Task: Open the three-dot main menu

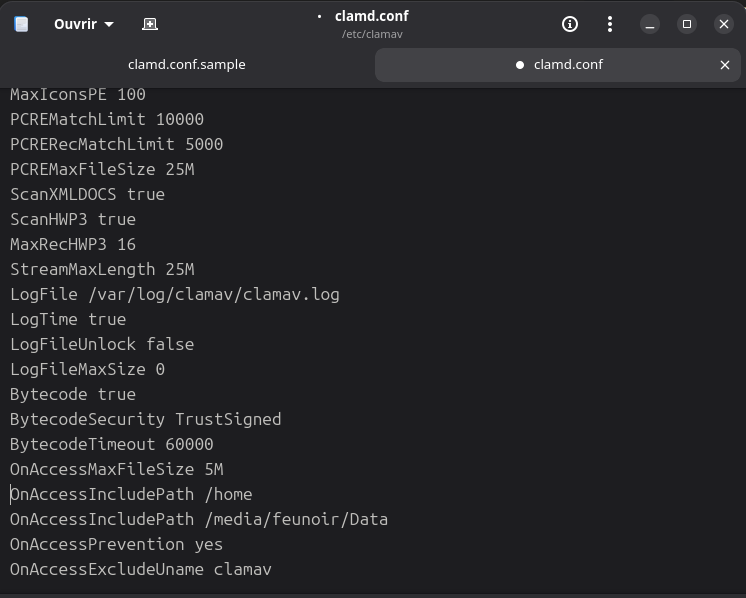Action: click(610, 24)
